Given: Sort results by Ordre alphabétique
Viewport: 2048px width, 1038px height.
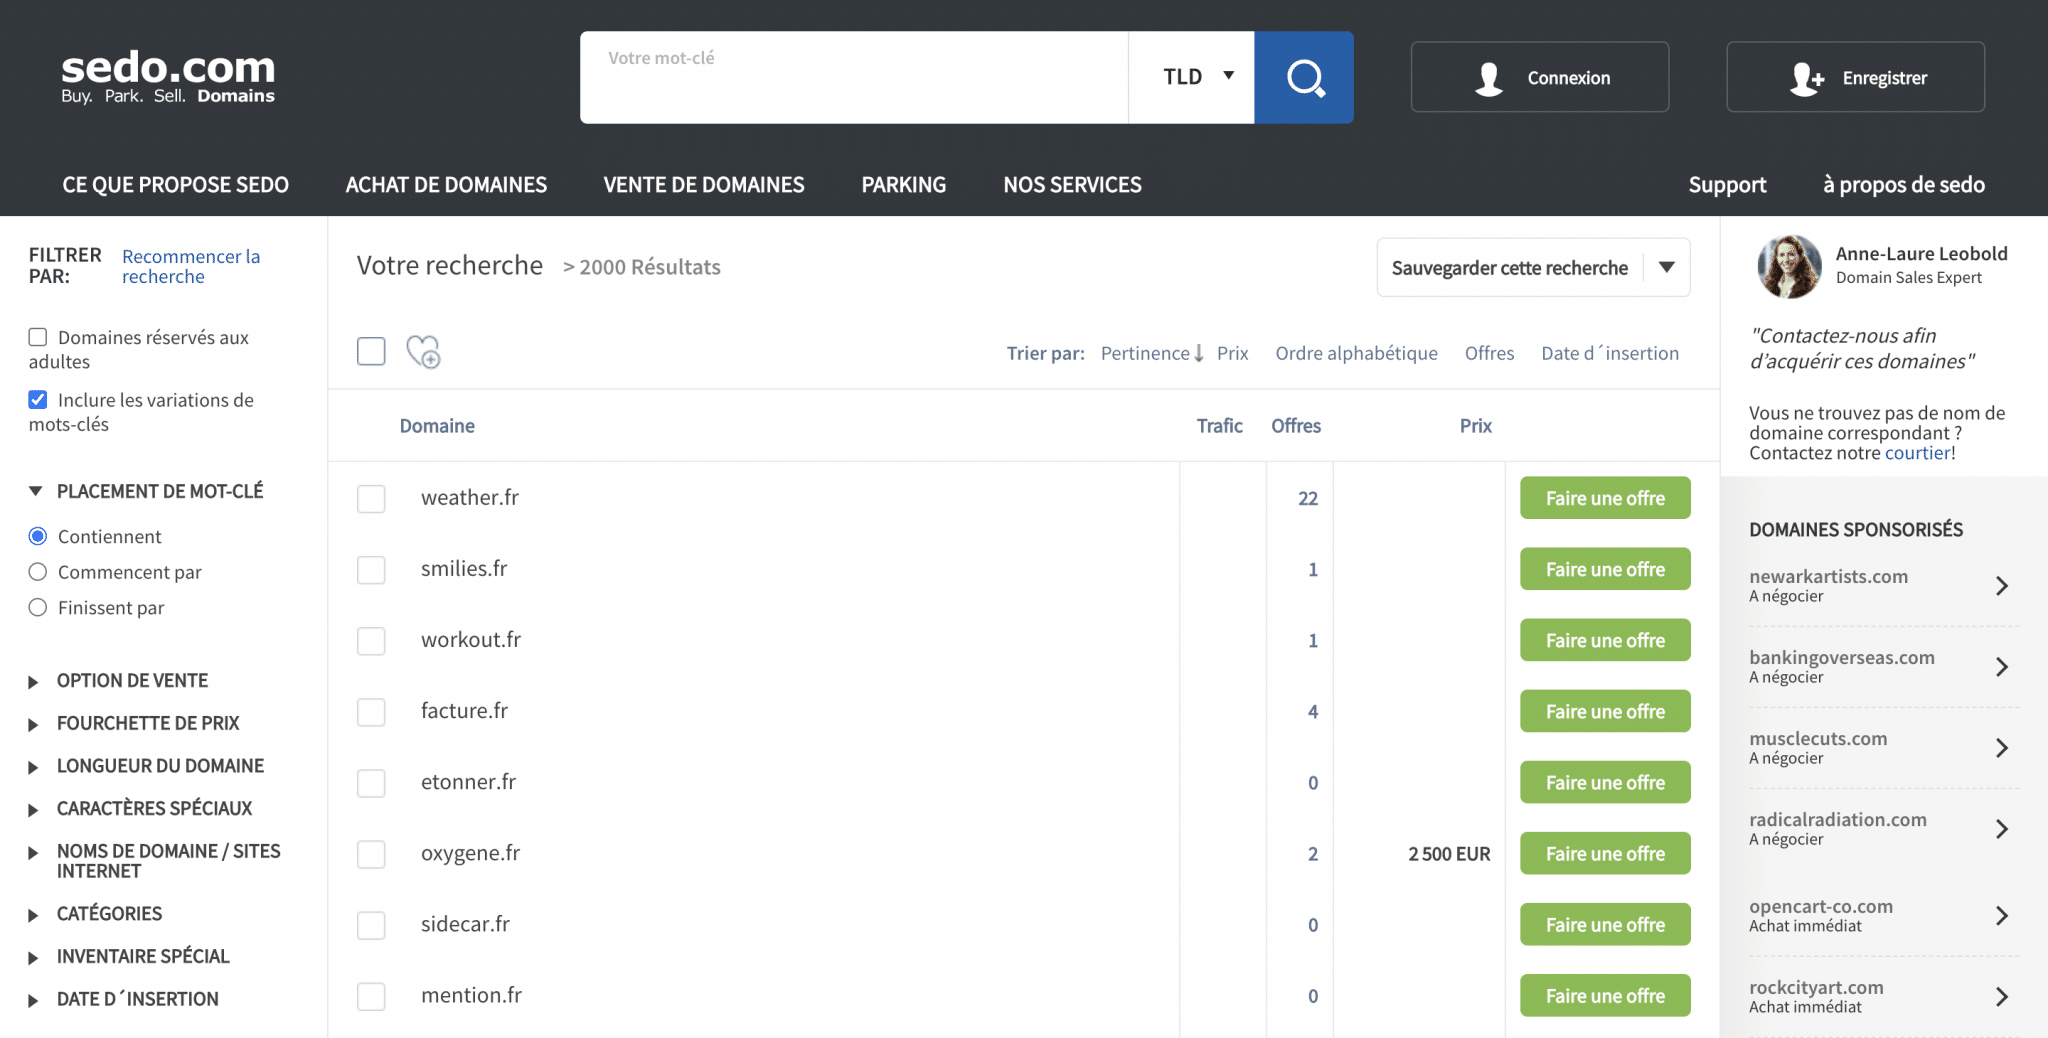Looking at the screenshot, I should pos(1356,353).
